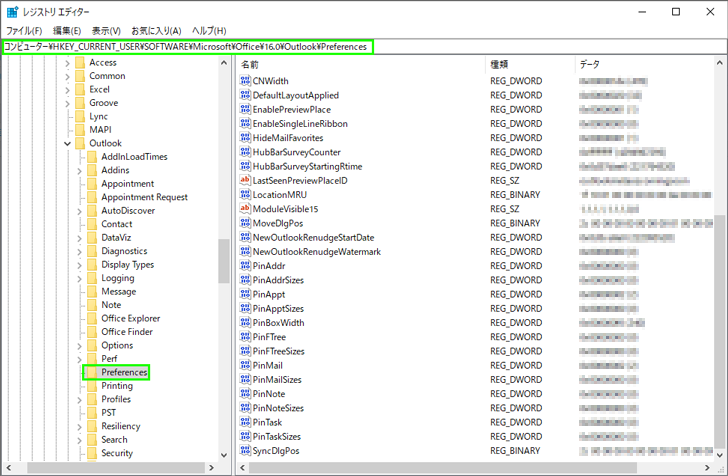Open the ファイル(F) menu
This screenshot has height=476, width=728.
[24, 31]
